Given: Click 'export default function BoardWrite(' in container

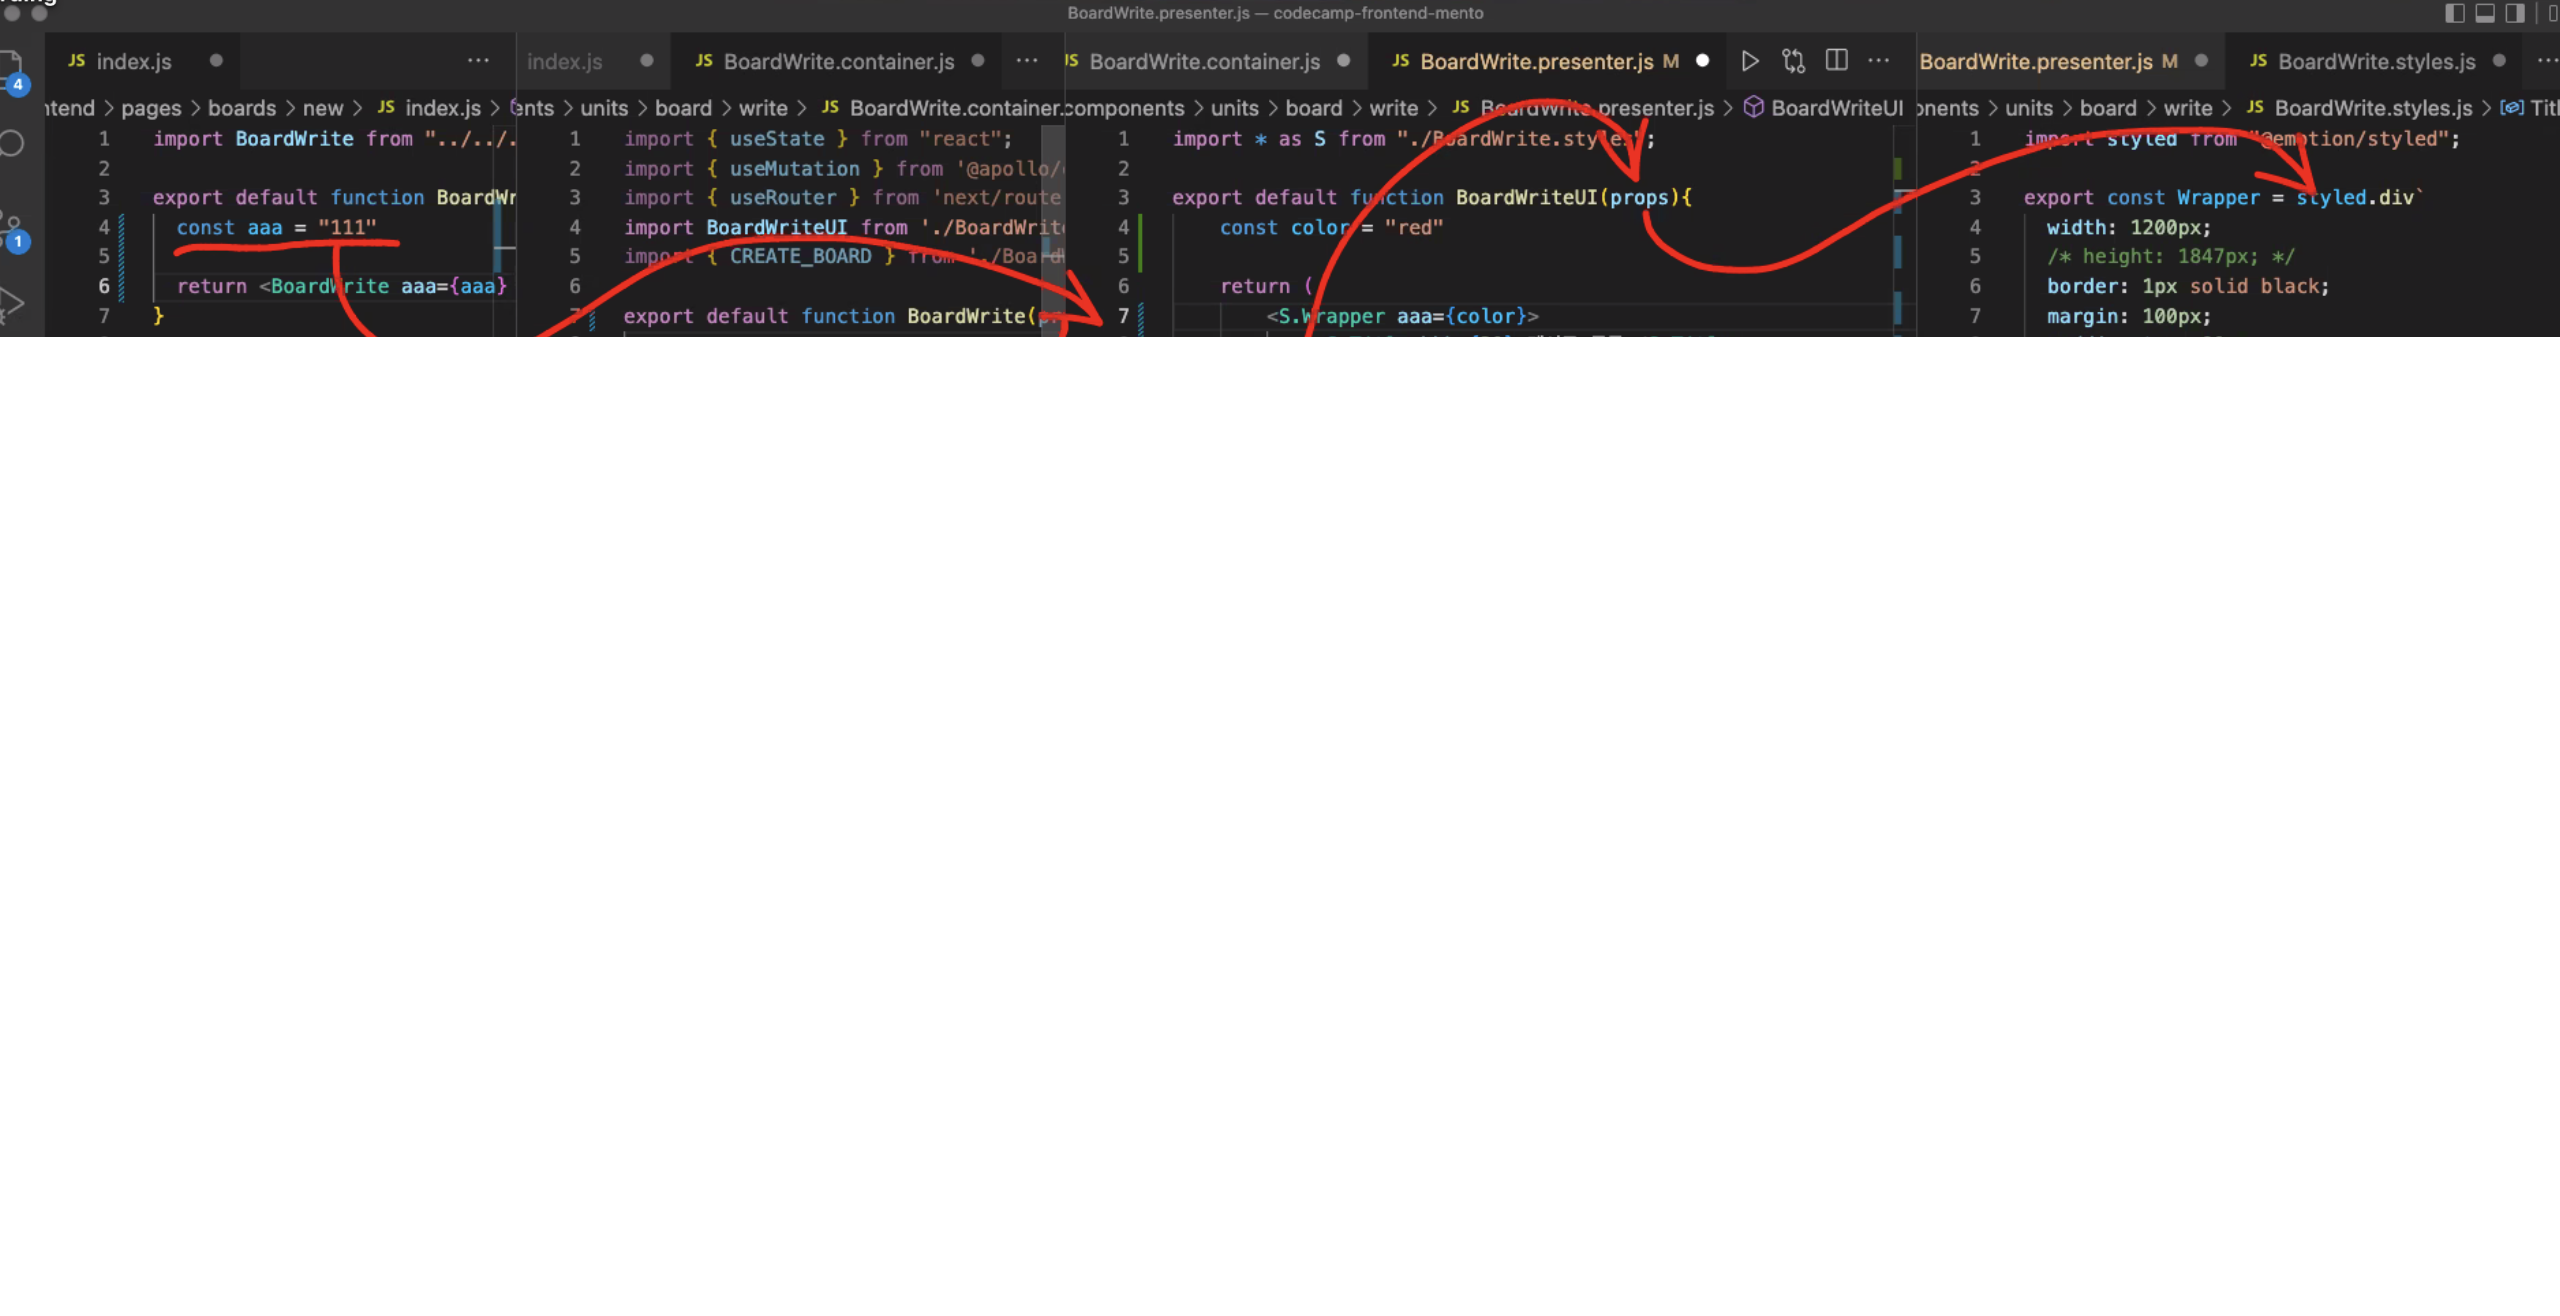Looking at the screenshot, I should 830,317.
